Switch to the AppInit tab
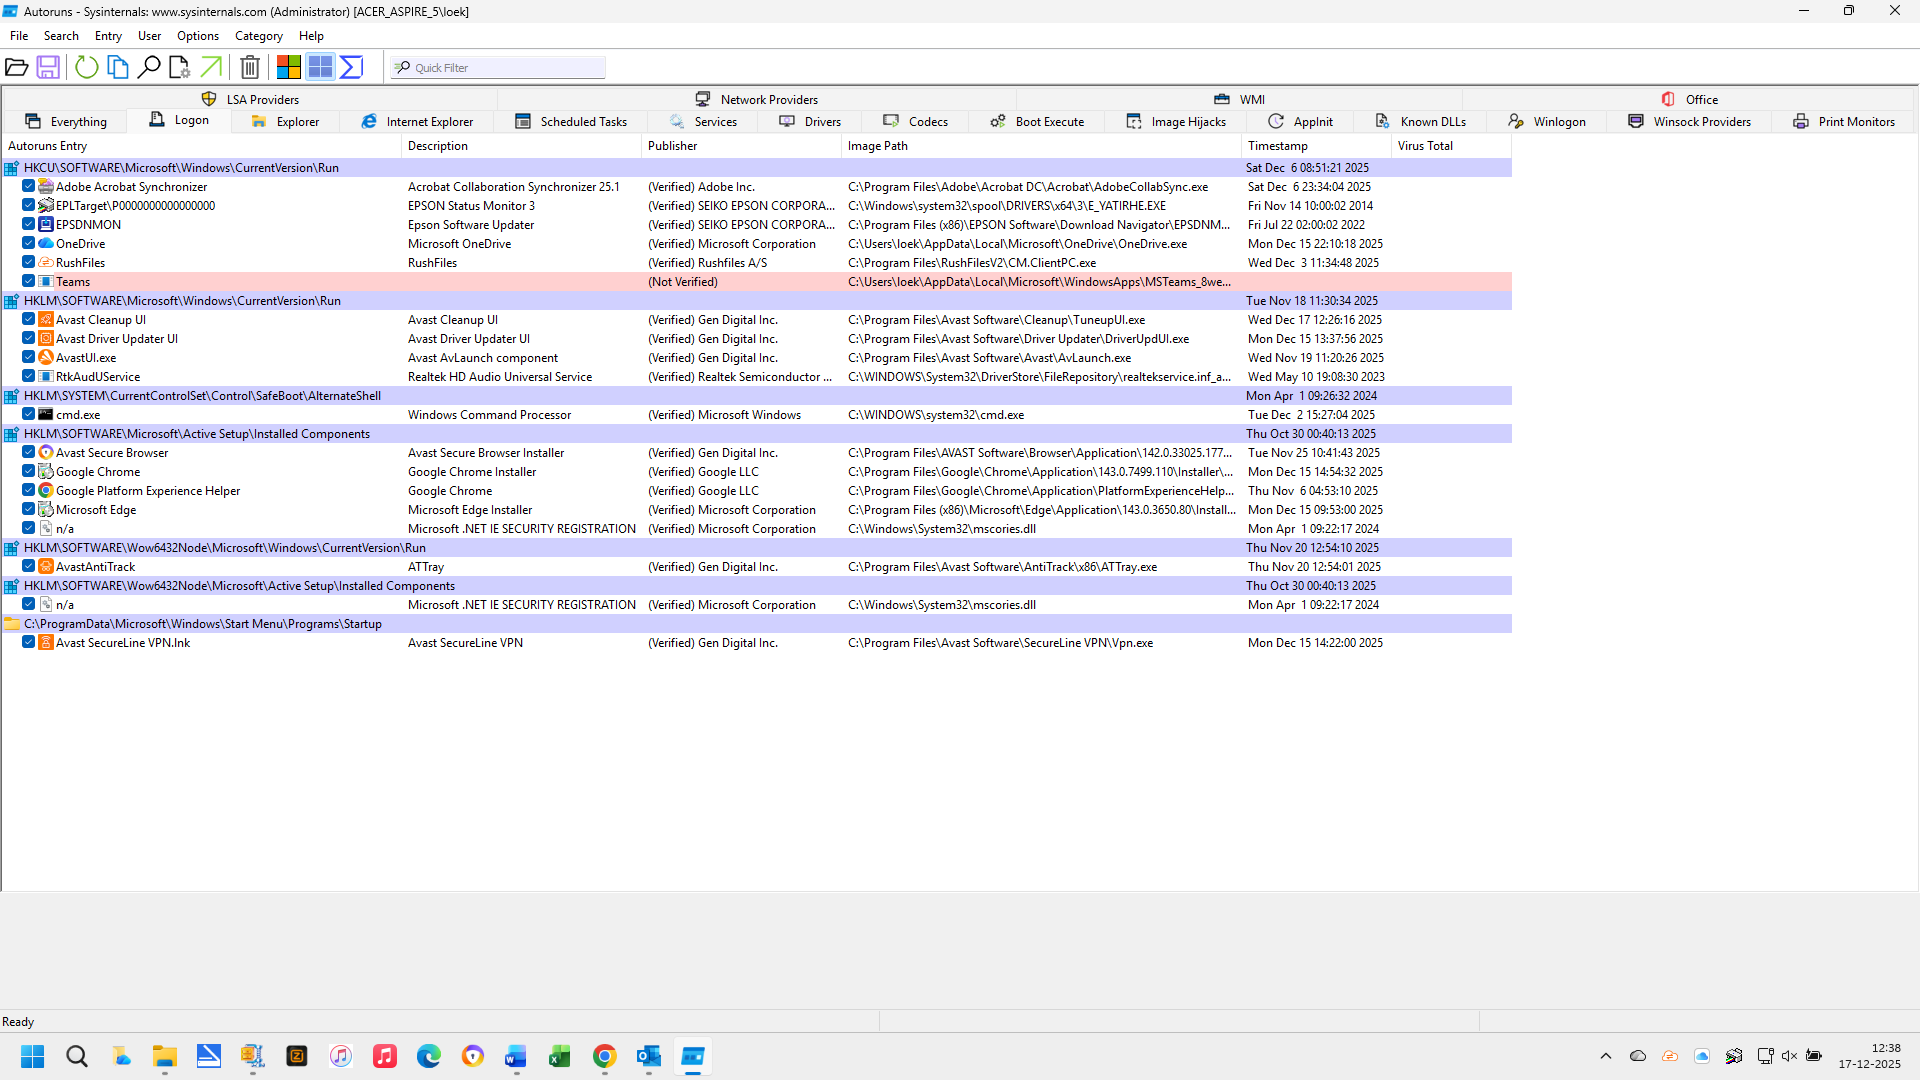Screen dimensions: 1920x1080 (x=1301, y=122)
